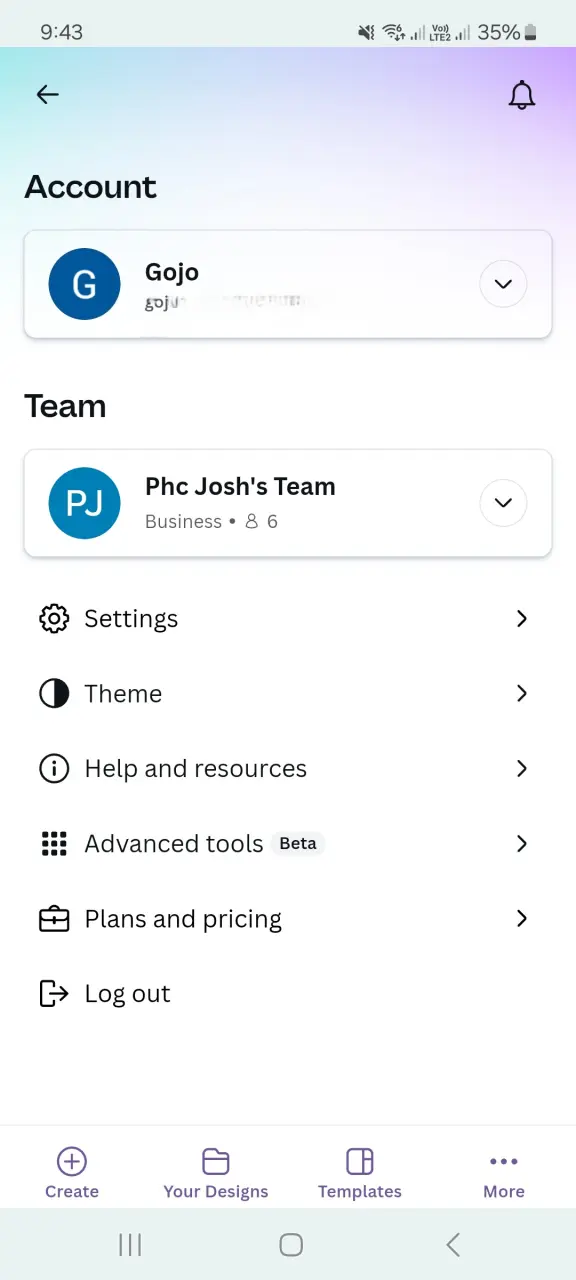Image resolution: width=576 pixels, height=1280 pixels.
Task: Expand the Phc Josh's Team dropdown
Action: (503, 502)
